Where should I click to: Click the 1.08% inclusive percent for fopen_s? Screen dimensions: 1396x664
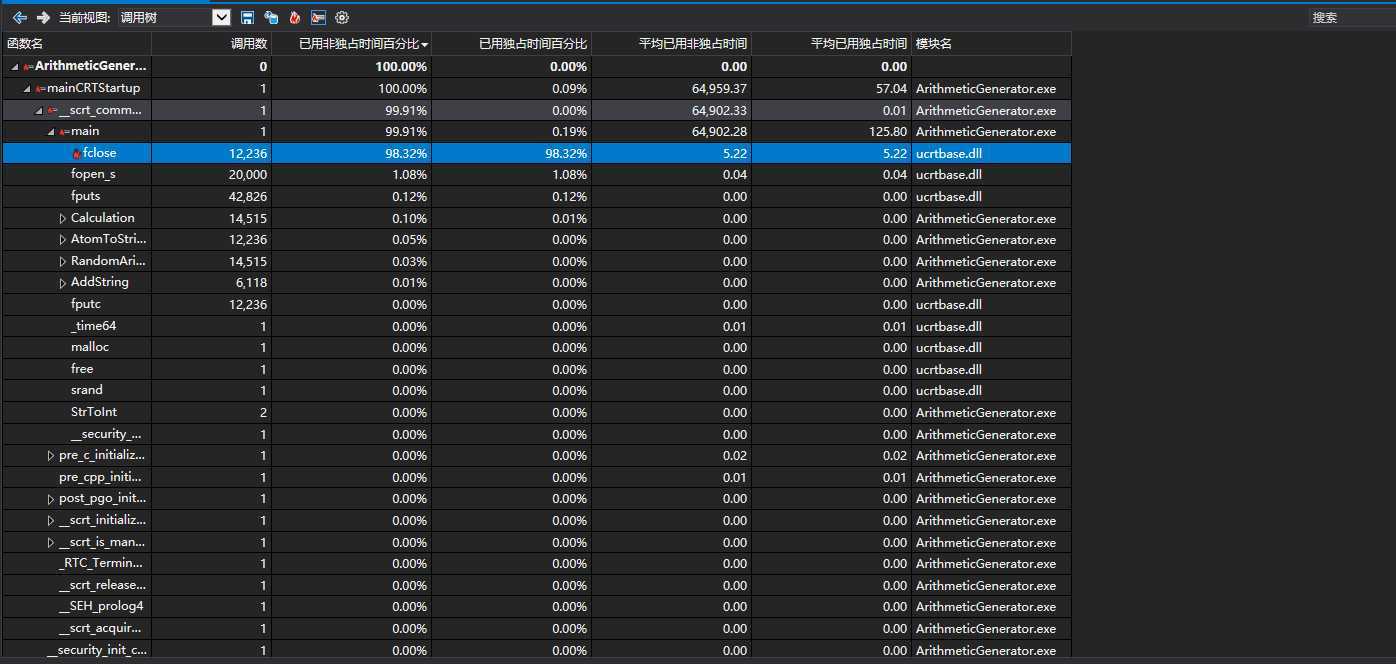409,175
